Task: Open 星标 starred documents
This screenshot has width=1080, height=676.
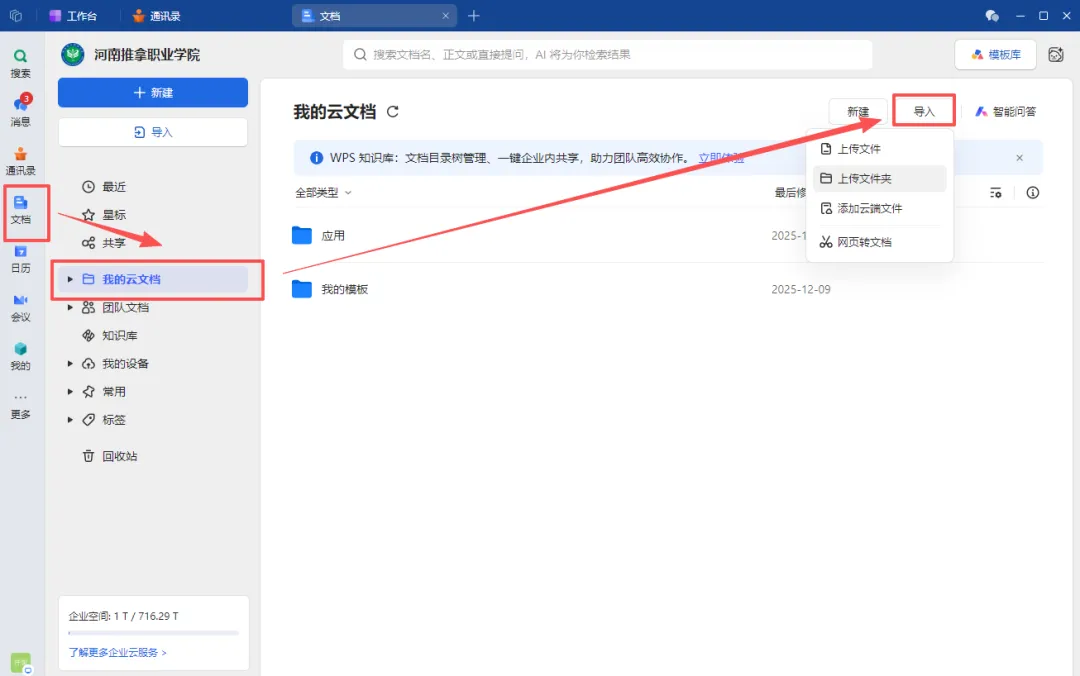Action: coord(114,215)
